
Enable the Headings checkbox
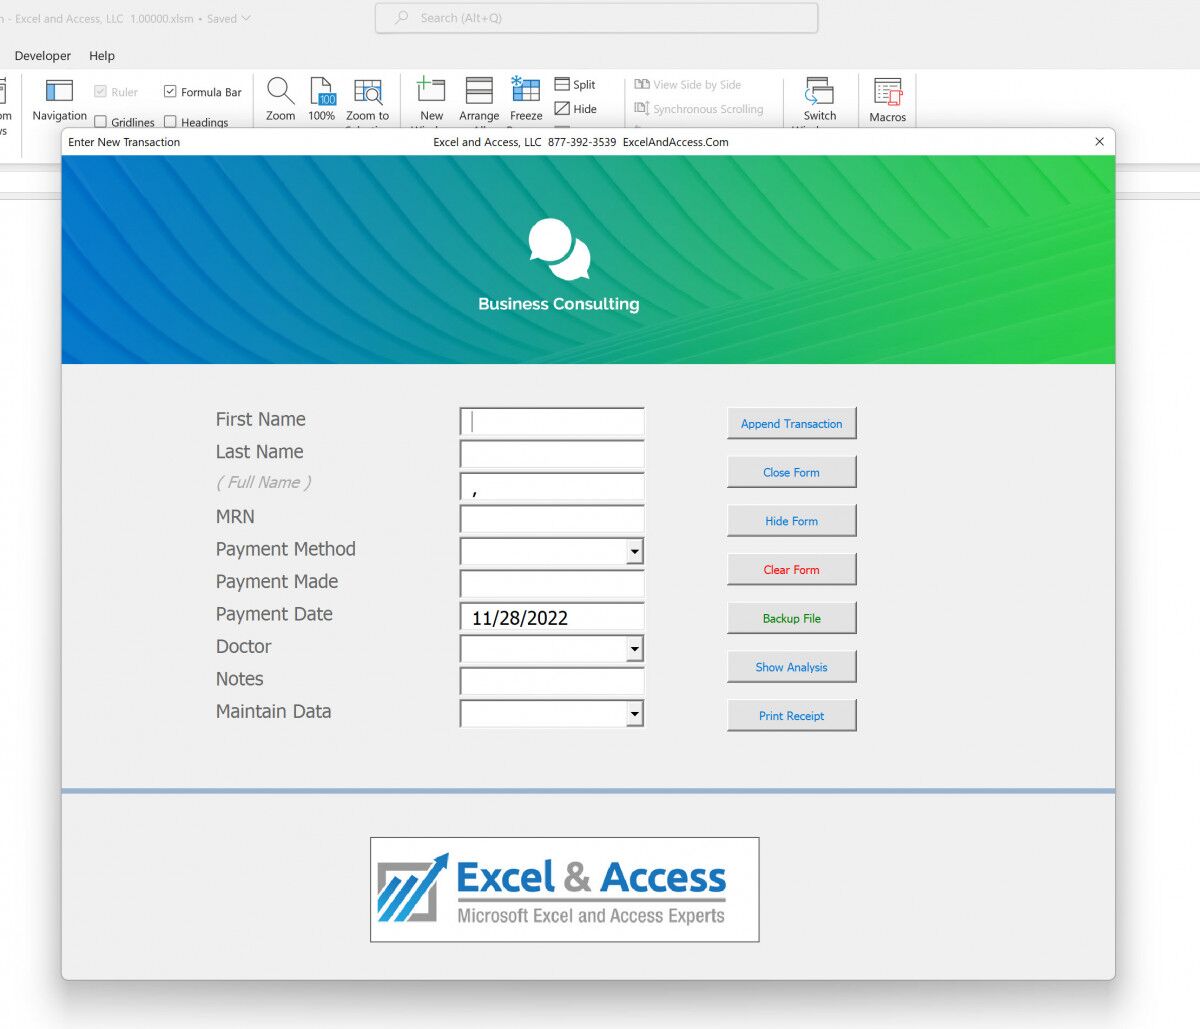click(171, 122)
